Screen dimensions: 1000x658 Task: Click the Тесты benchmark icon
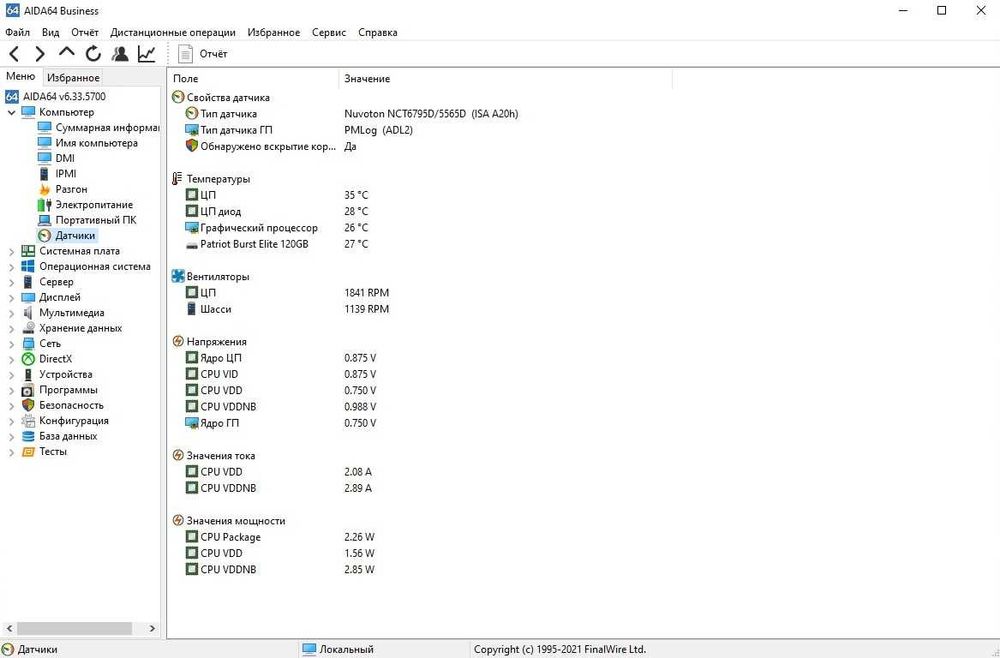[x=27, y=451]
